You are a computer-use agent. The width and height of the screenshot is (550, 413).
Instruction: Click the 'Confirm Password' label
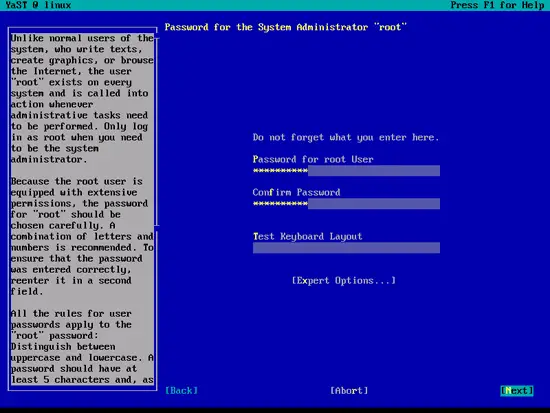296,192
